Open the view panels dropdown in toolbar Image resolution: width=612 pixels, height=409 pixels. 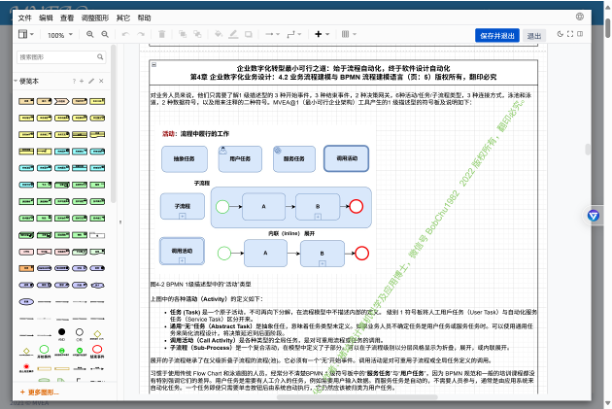click(26, 34)
